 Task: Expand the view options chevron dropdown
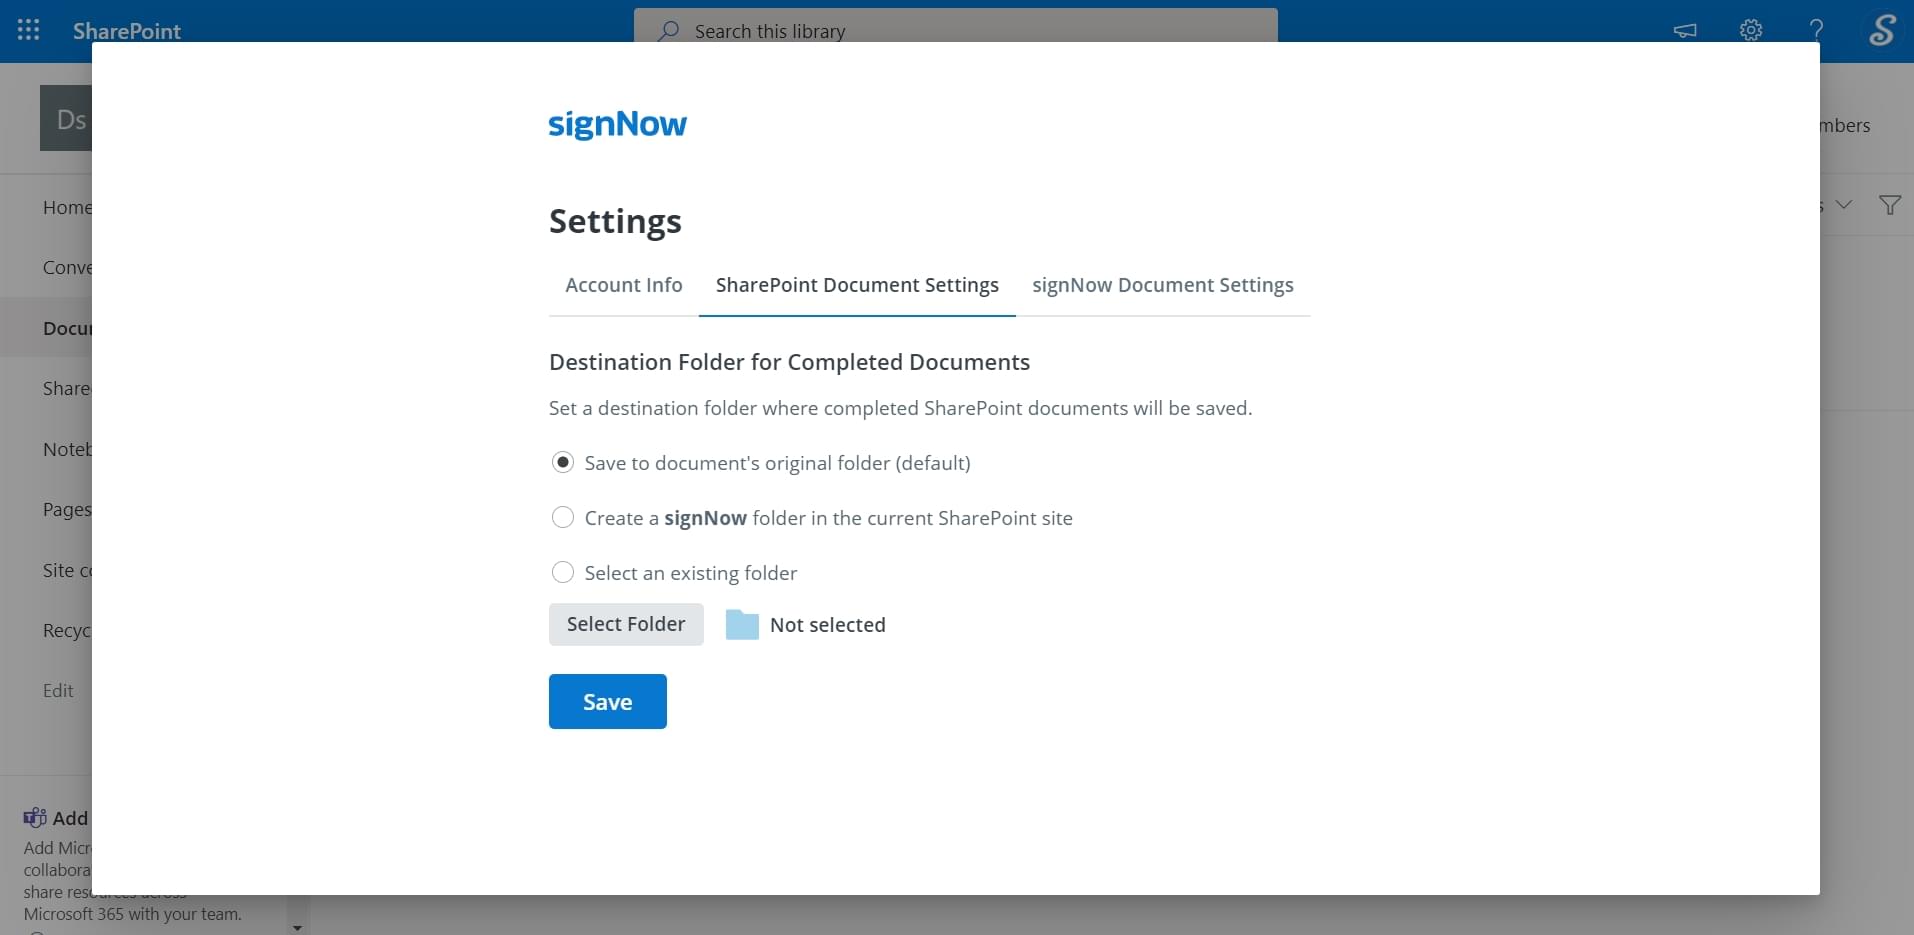(x=1844, y=205)
